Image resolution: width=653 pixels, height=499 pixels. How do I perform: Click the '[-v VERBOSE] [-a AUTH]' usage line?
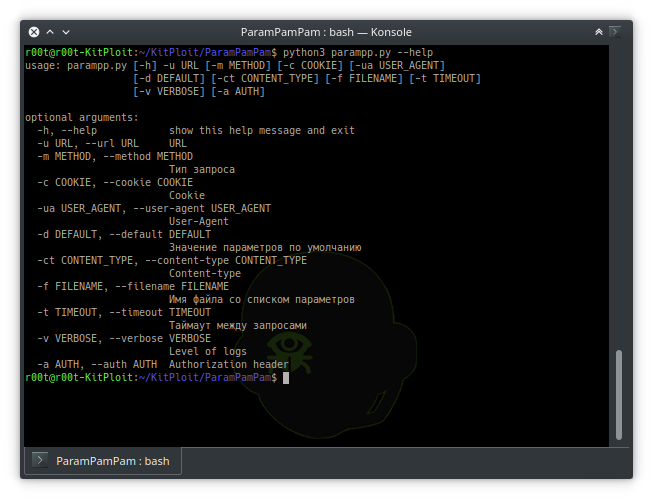[199, 91]
